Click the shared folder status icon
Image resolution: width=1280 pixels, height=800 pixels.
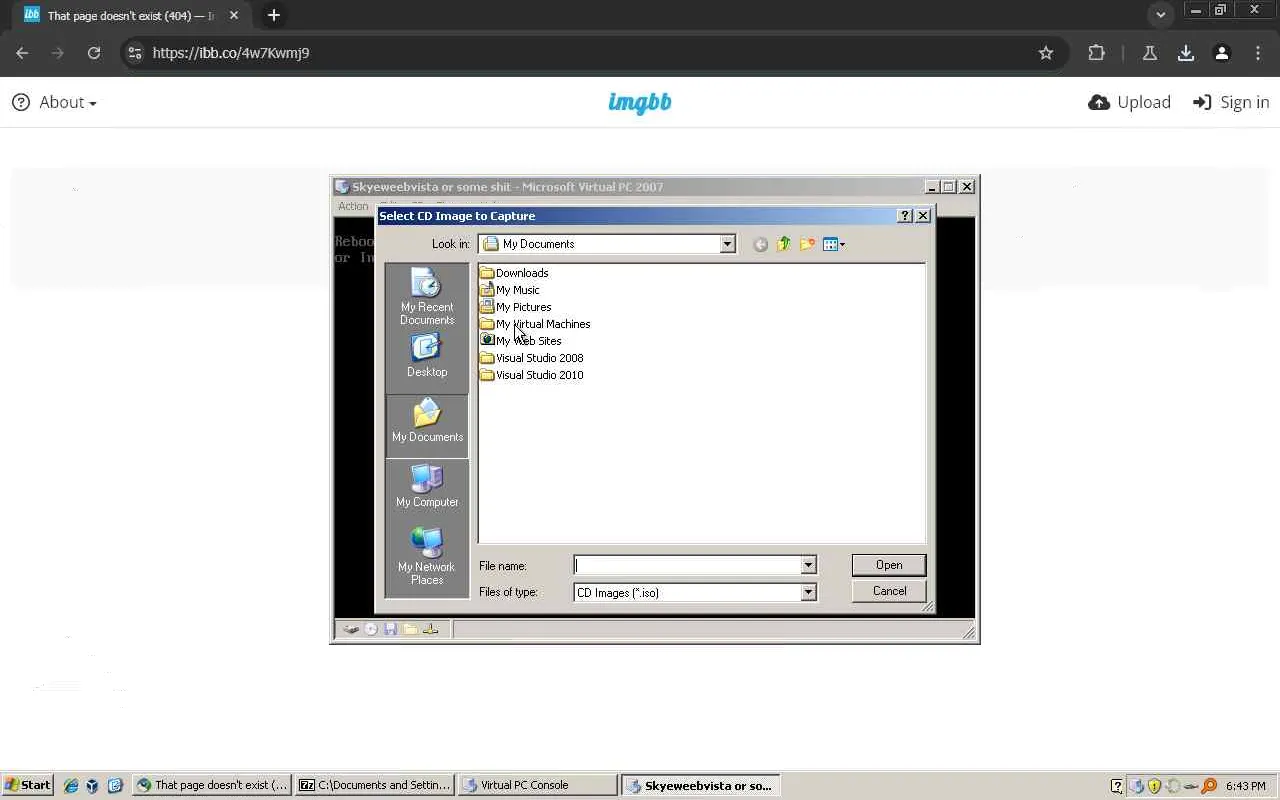(x=410, y=629)
